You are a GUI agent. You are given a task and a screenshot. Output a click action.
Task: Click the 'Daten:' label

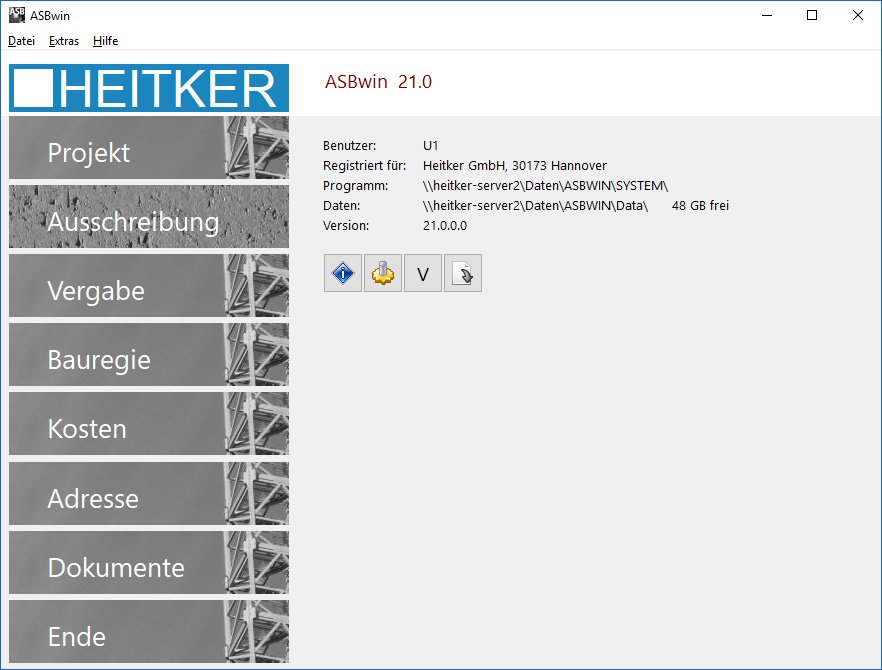[341, 206]
